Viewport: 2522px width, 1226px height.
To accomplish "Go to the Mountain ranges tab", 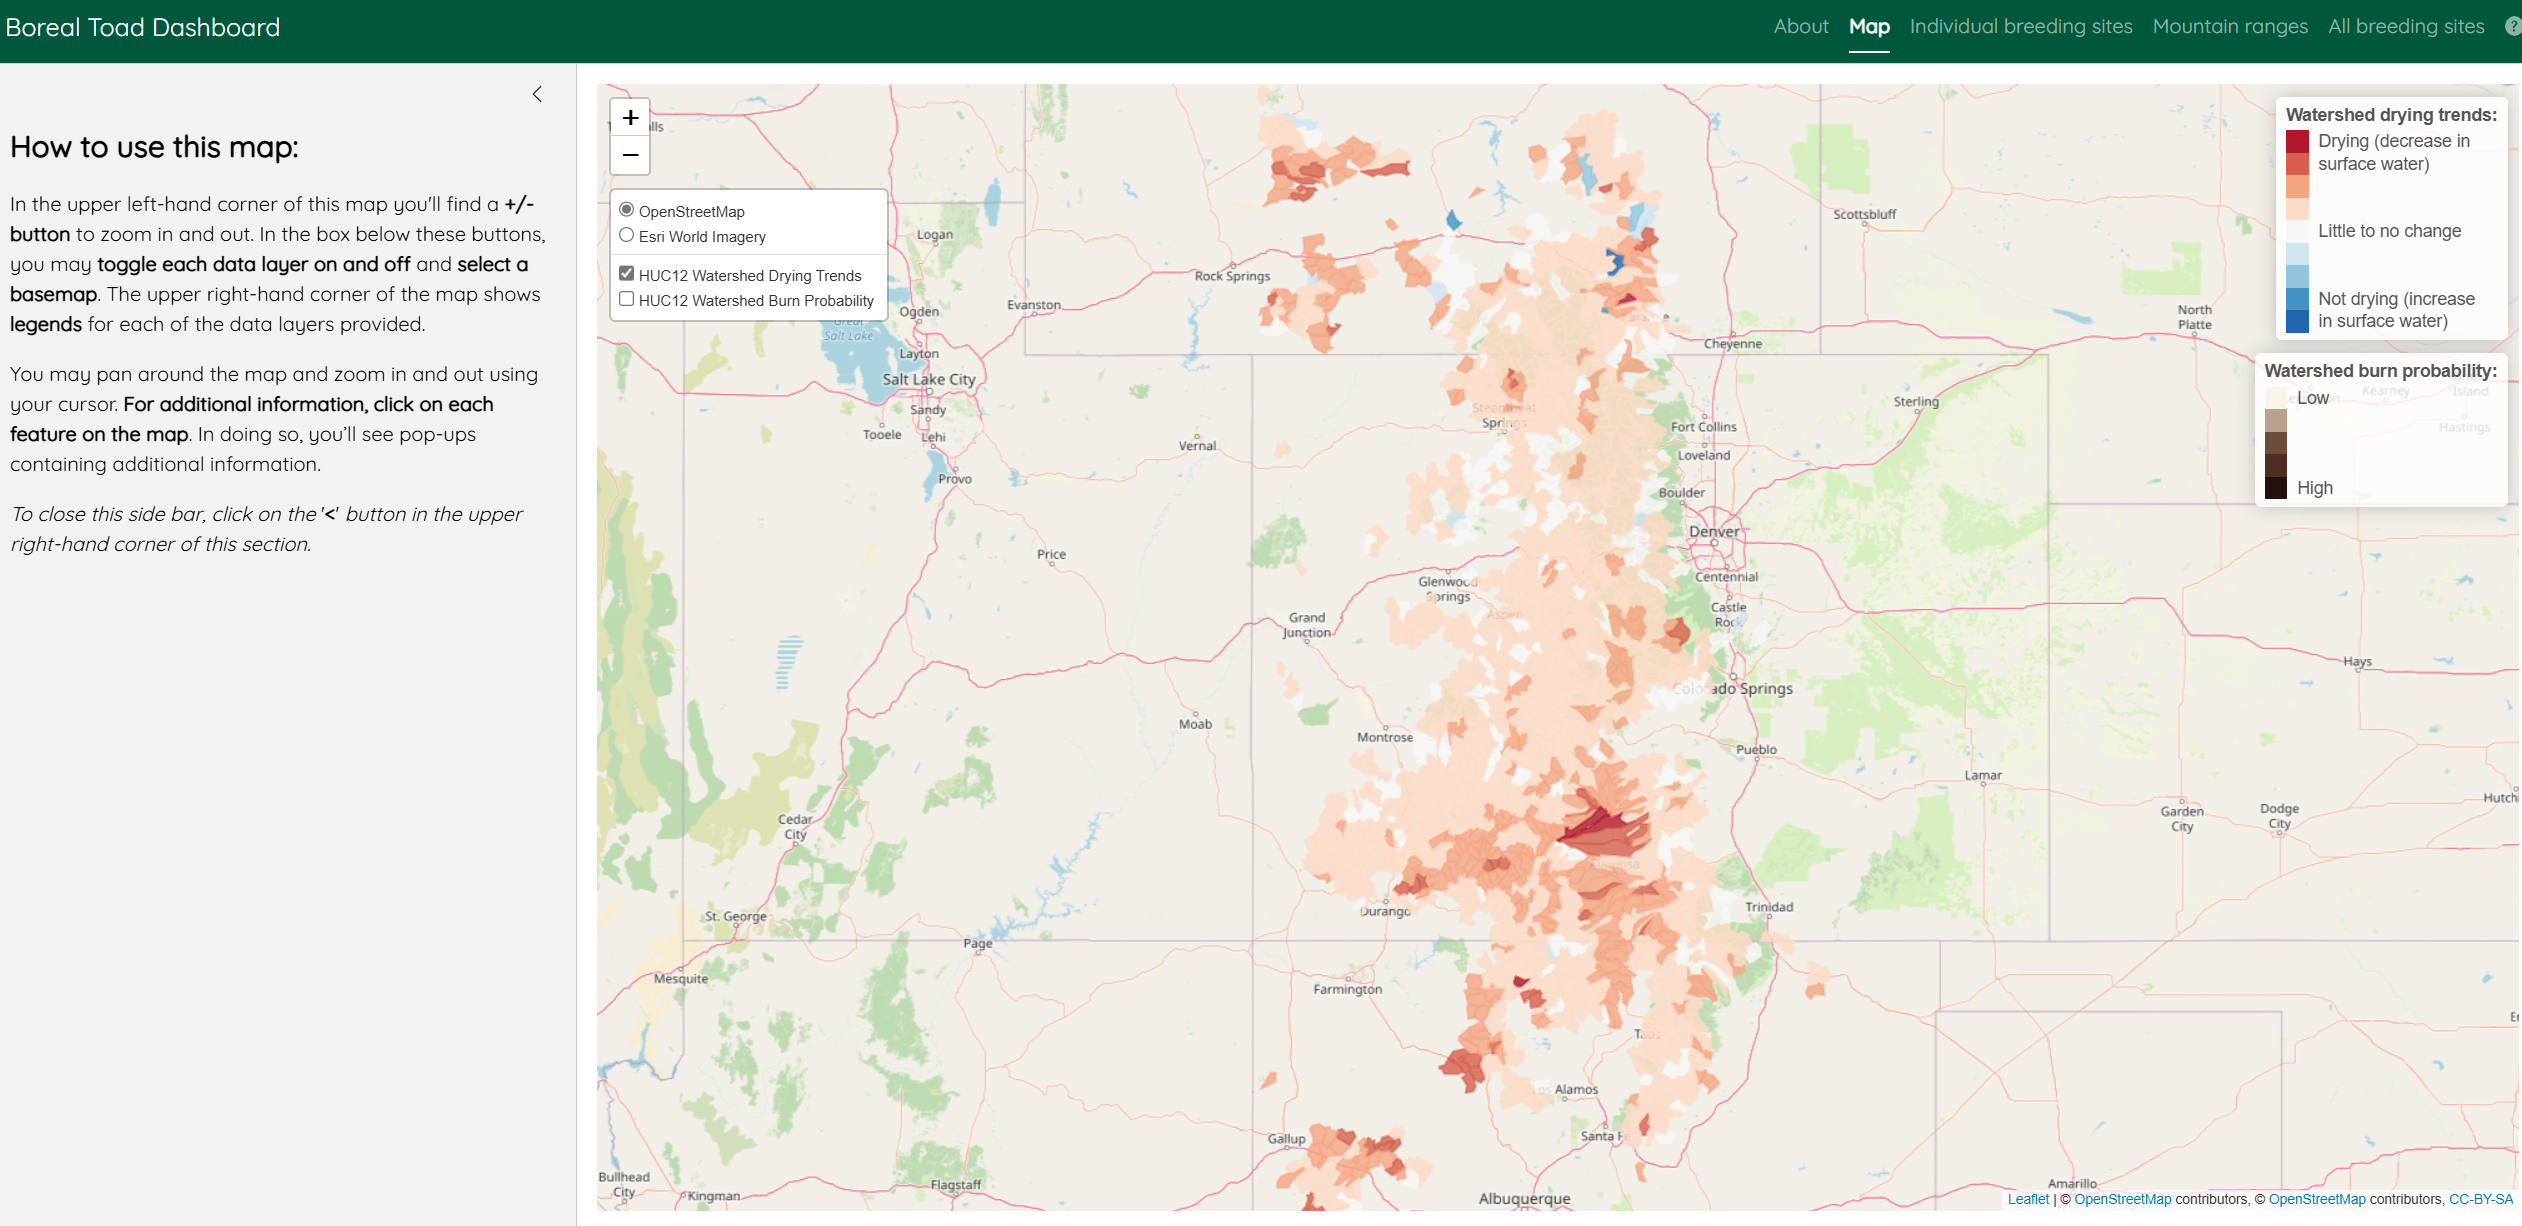I will [x=2230, y=27].
